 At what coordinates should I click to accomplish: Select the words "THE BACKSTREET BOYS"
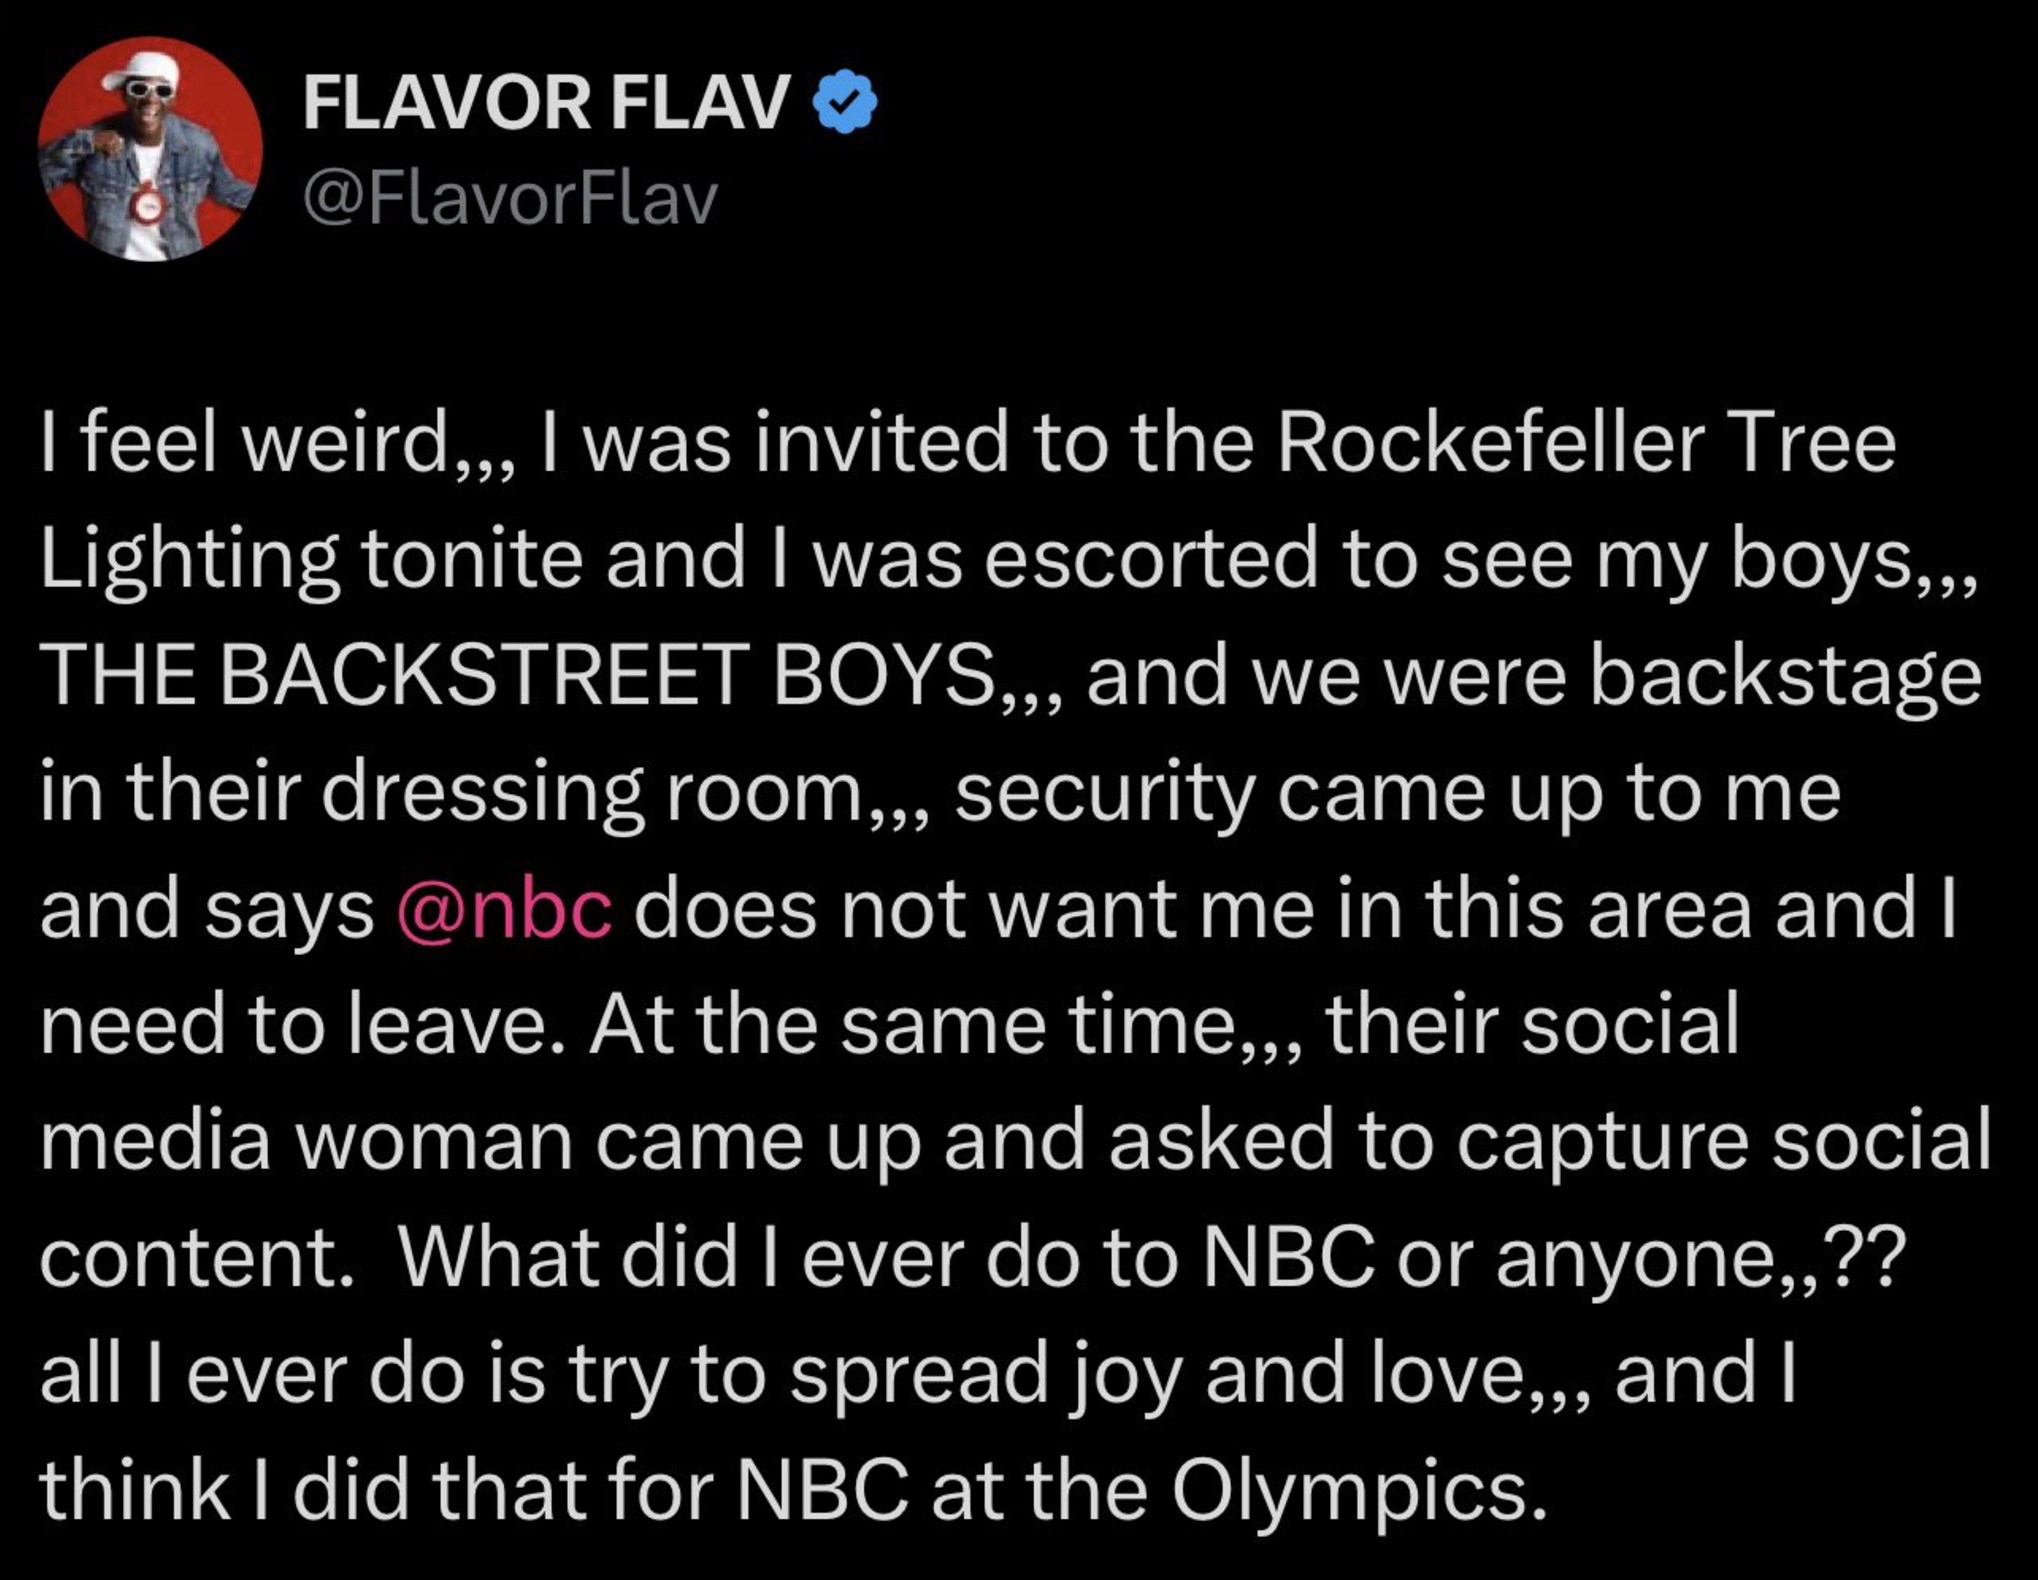click(x=516, y=675)
